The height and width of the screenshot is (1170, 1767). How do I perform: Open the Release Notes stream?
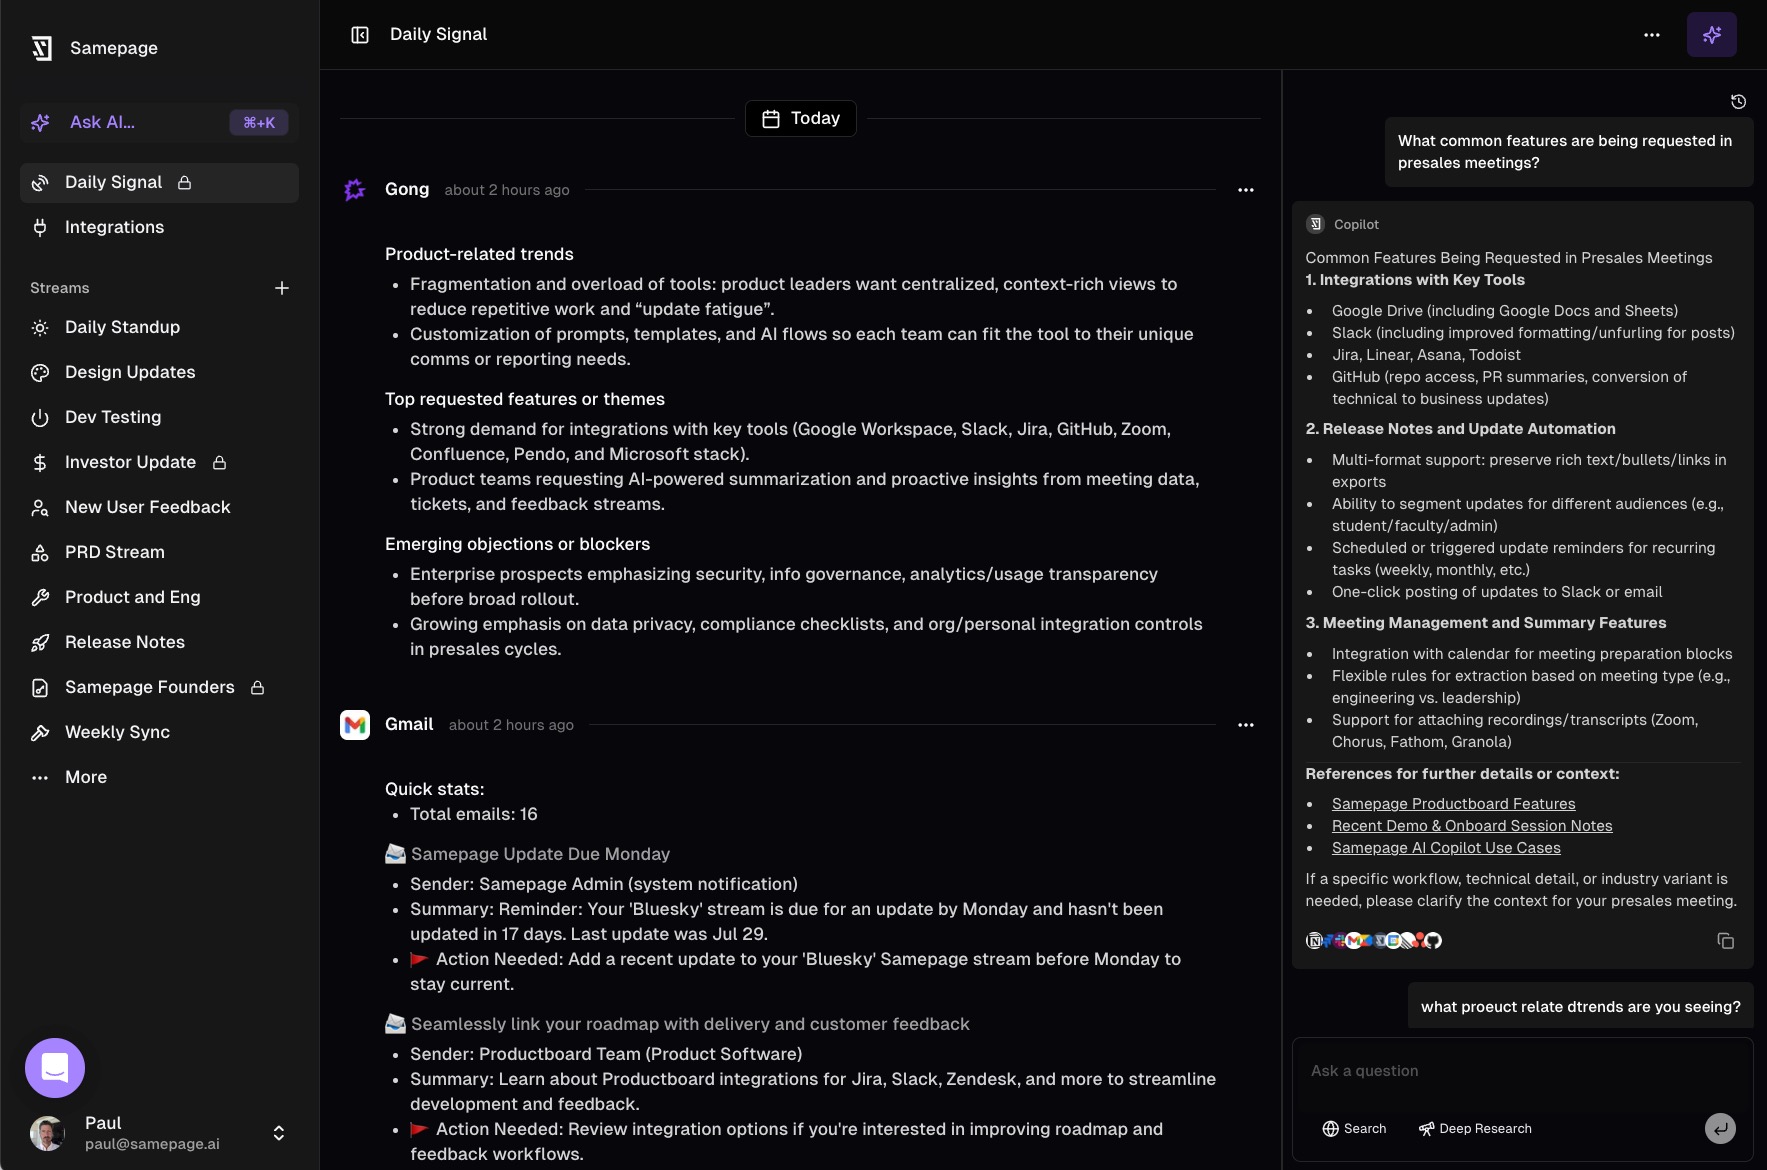(160, 642)
